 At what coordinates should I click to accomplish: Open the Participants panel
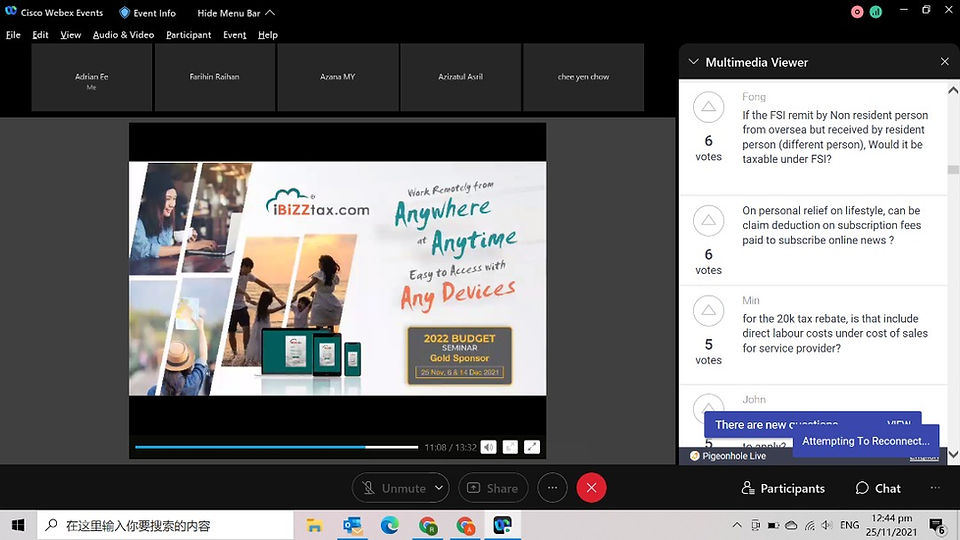(x=783, y=488)
